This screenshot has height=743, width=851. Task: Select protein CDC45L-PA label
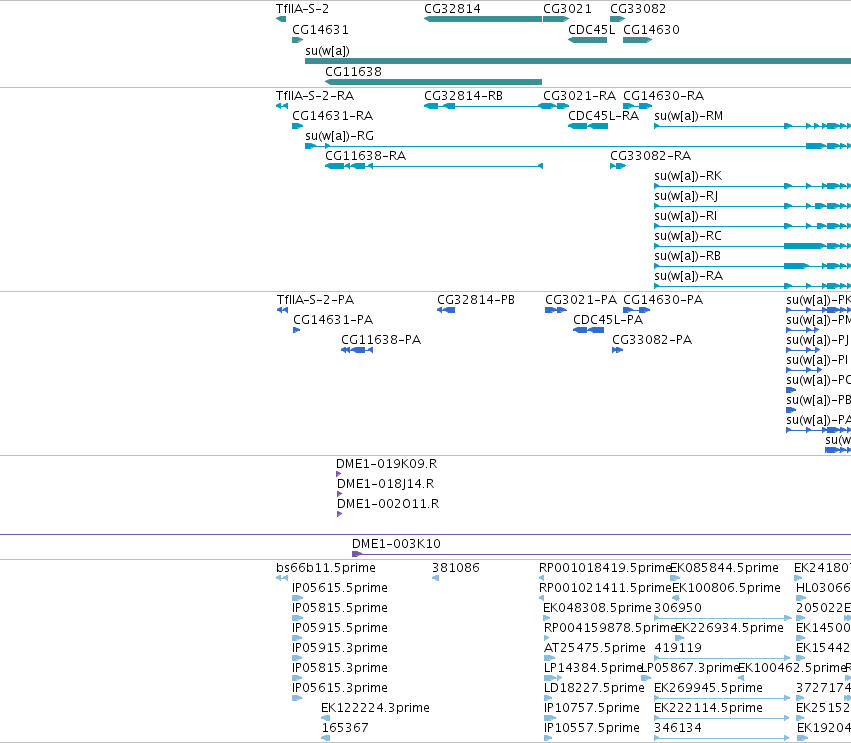[x=608, y=320]
